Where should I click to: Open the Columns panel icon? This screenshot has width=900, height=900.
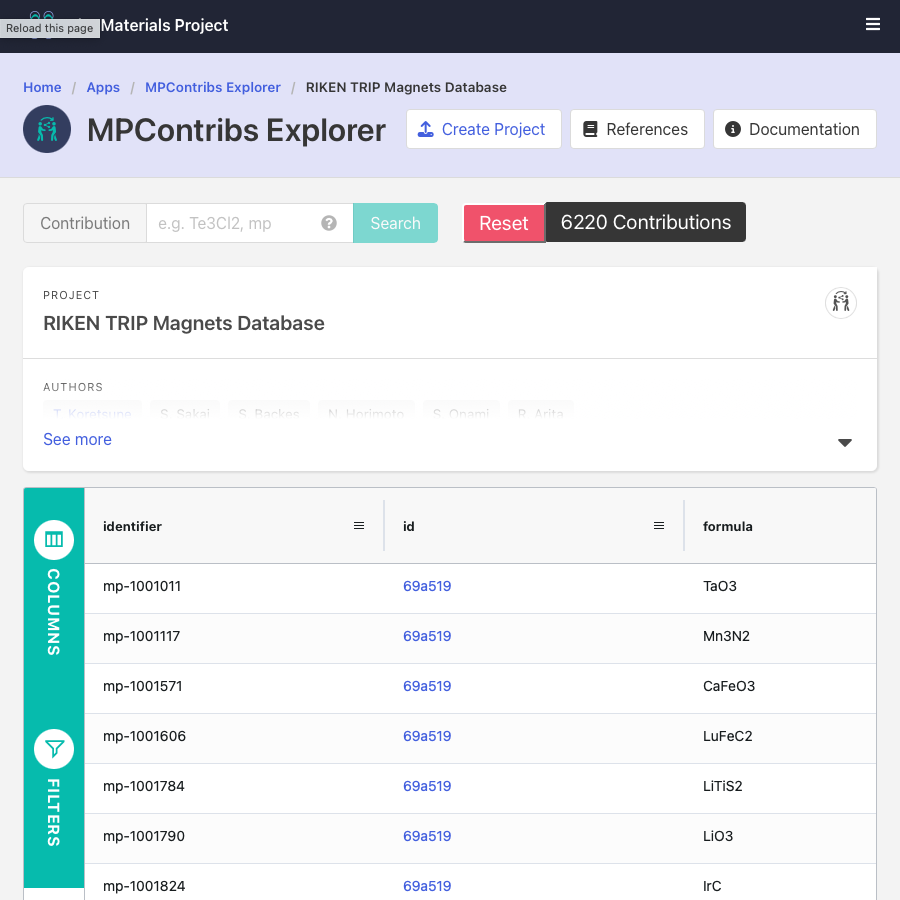tap(54, 540)
